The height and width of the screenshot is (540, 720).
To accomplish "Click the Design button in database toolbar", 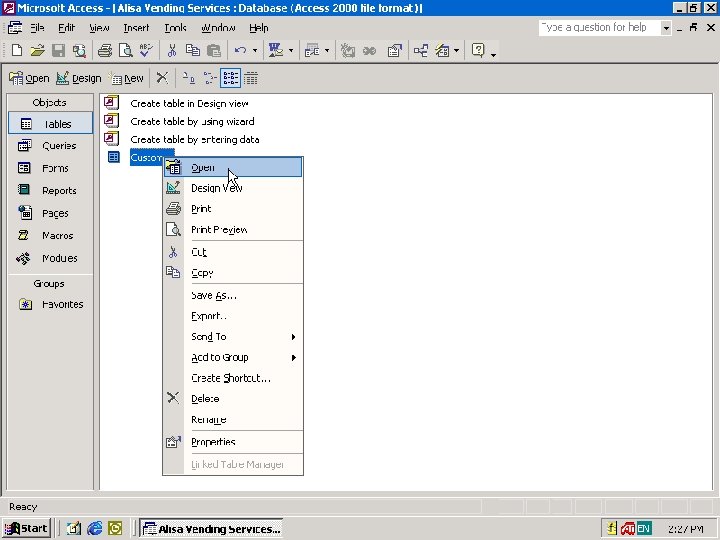I will [x=79, y=78].
